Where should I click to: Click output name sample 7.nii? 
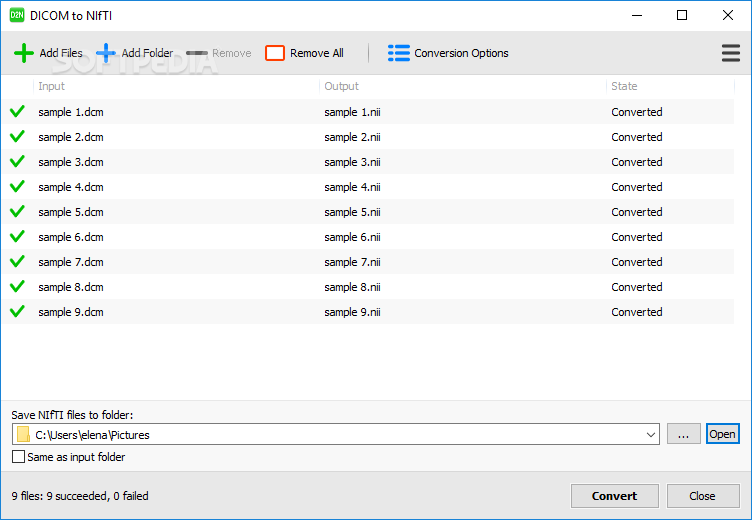point(352,262)
